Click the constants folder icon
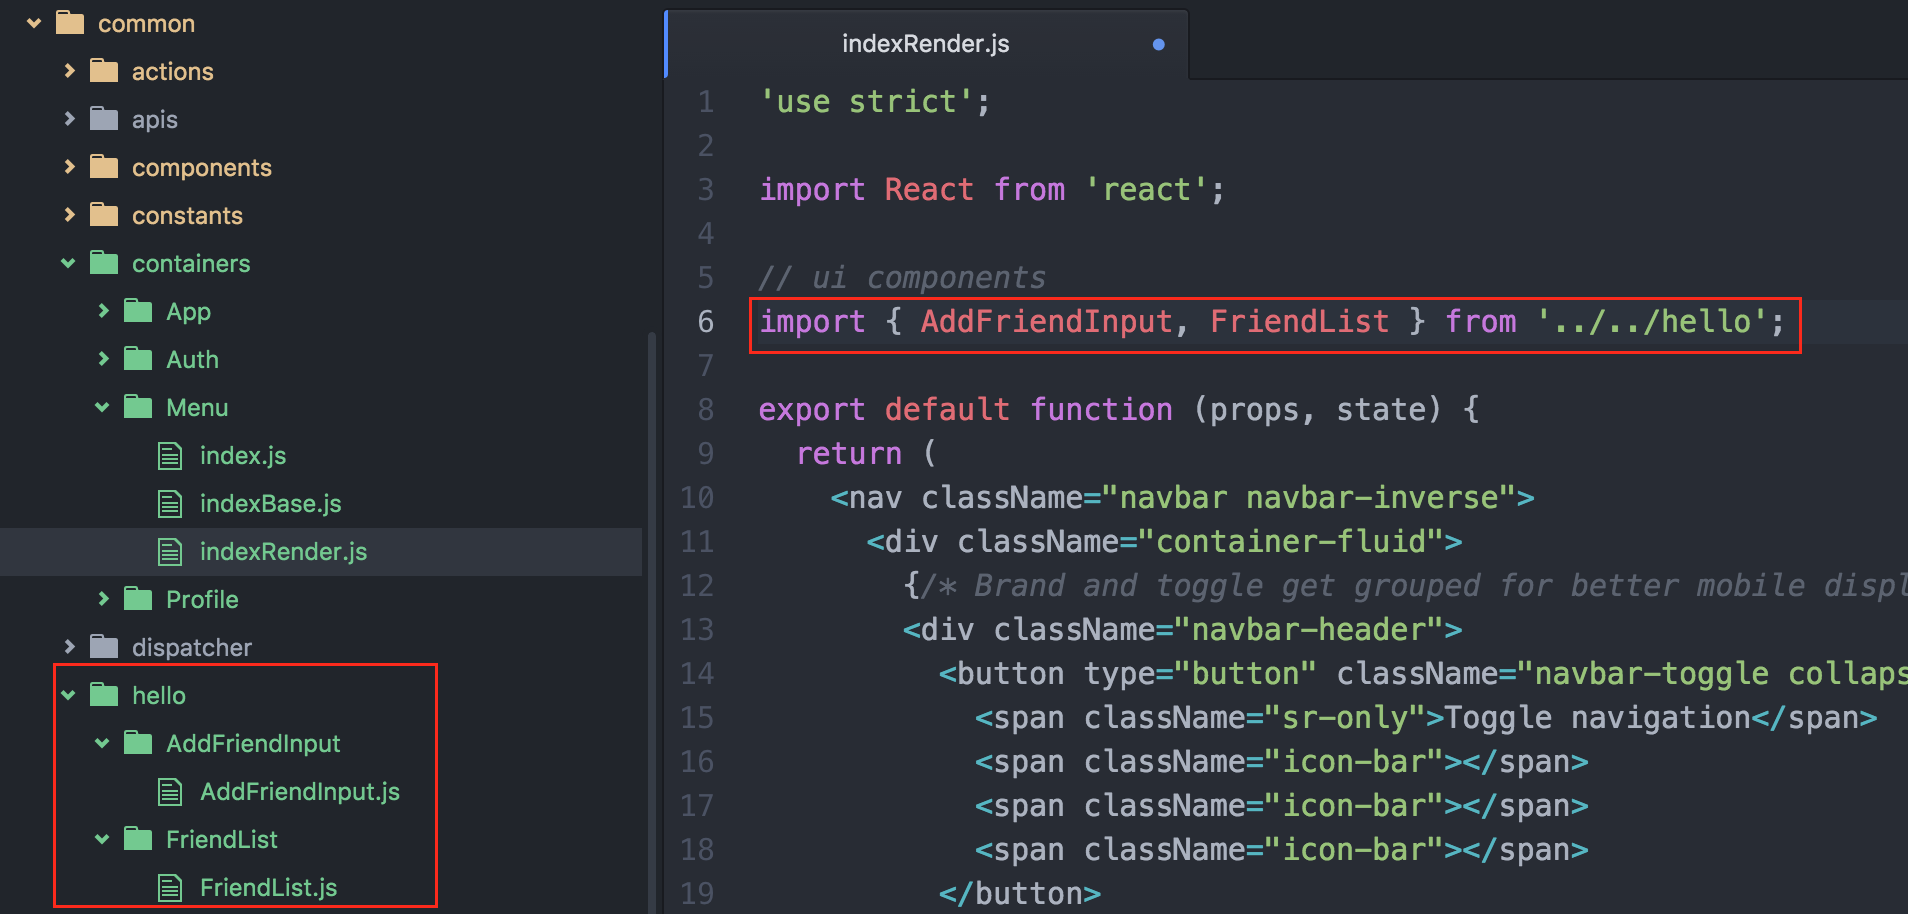 (x=104, y=214)
